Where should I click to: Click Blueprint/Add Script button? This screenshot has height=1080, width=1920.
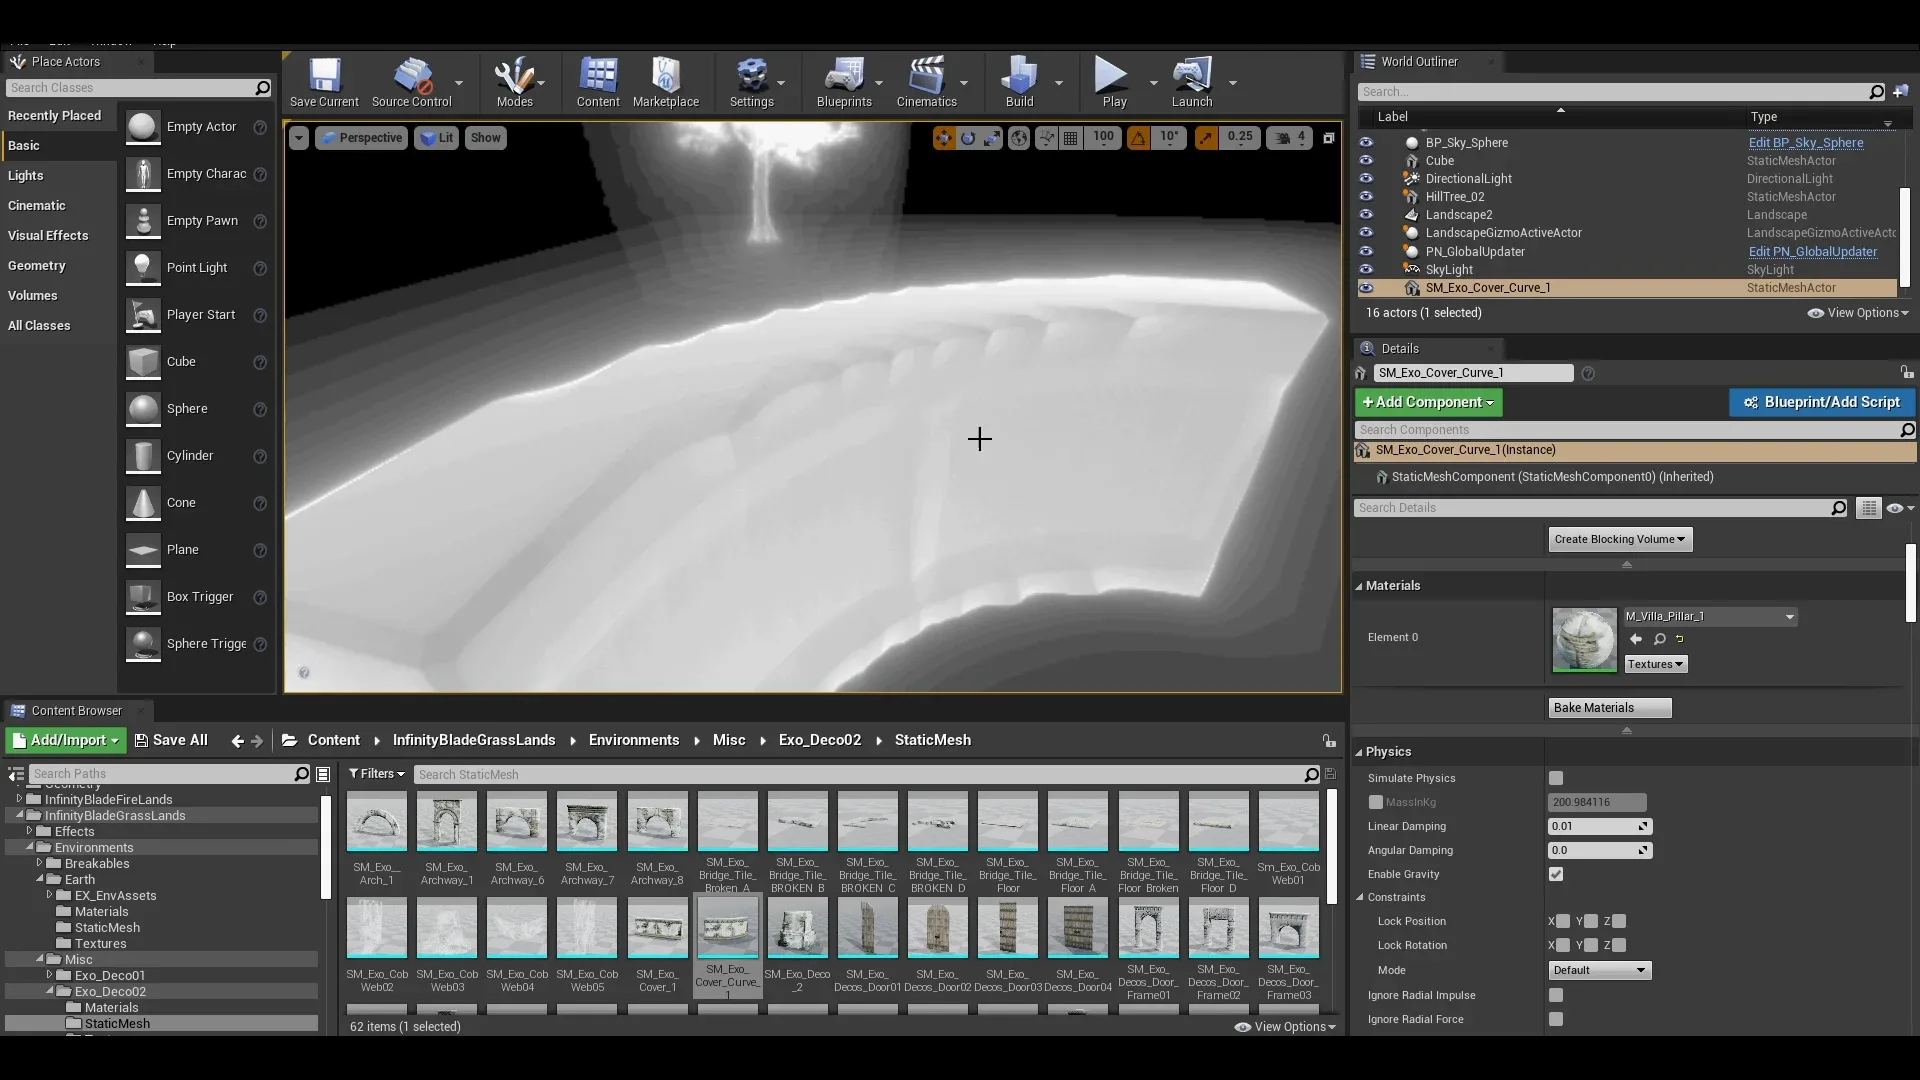tap(1822, 401)
